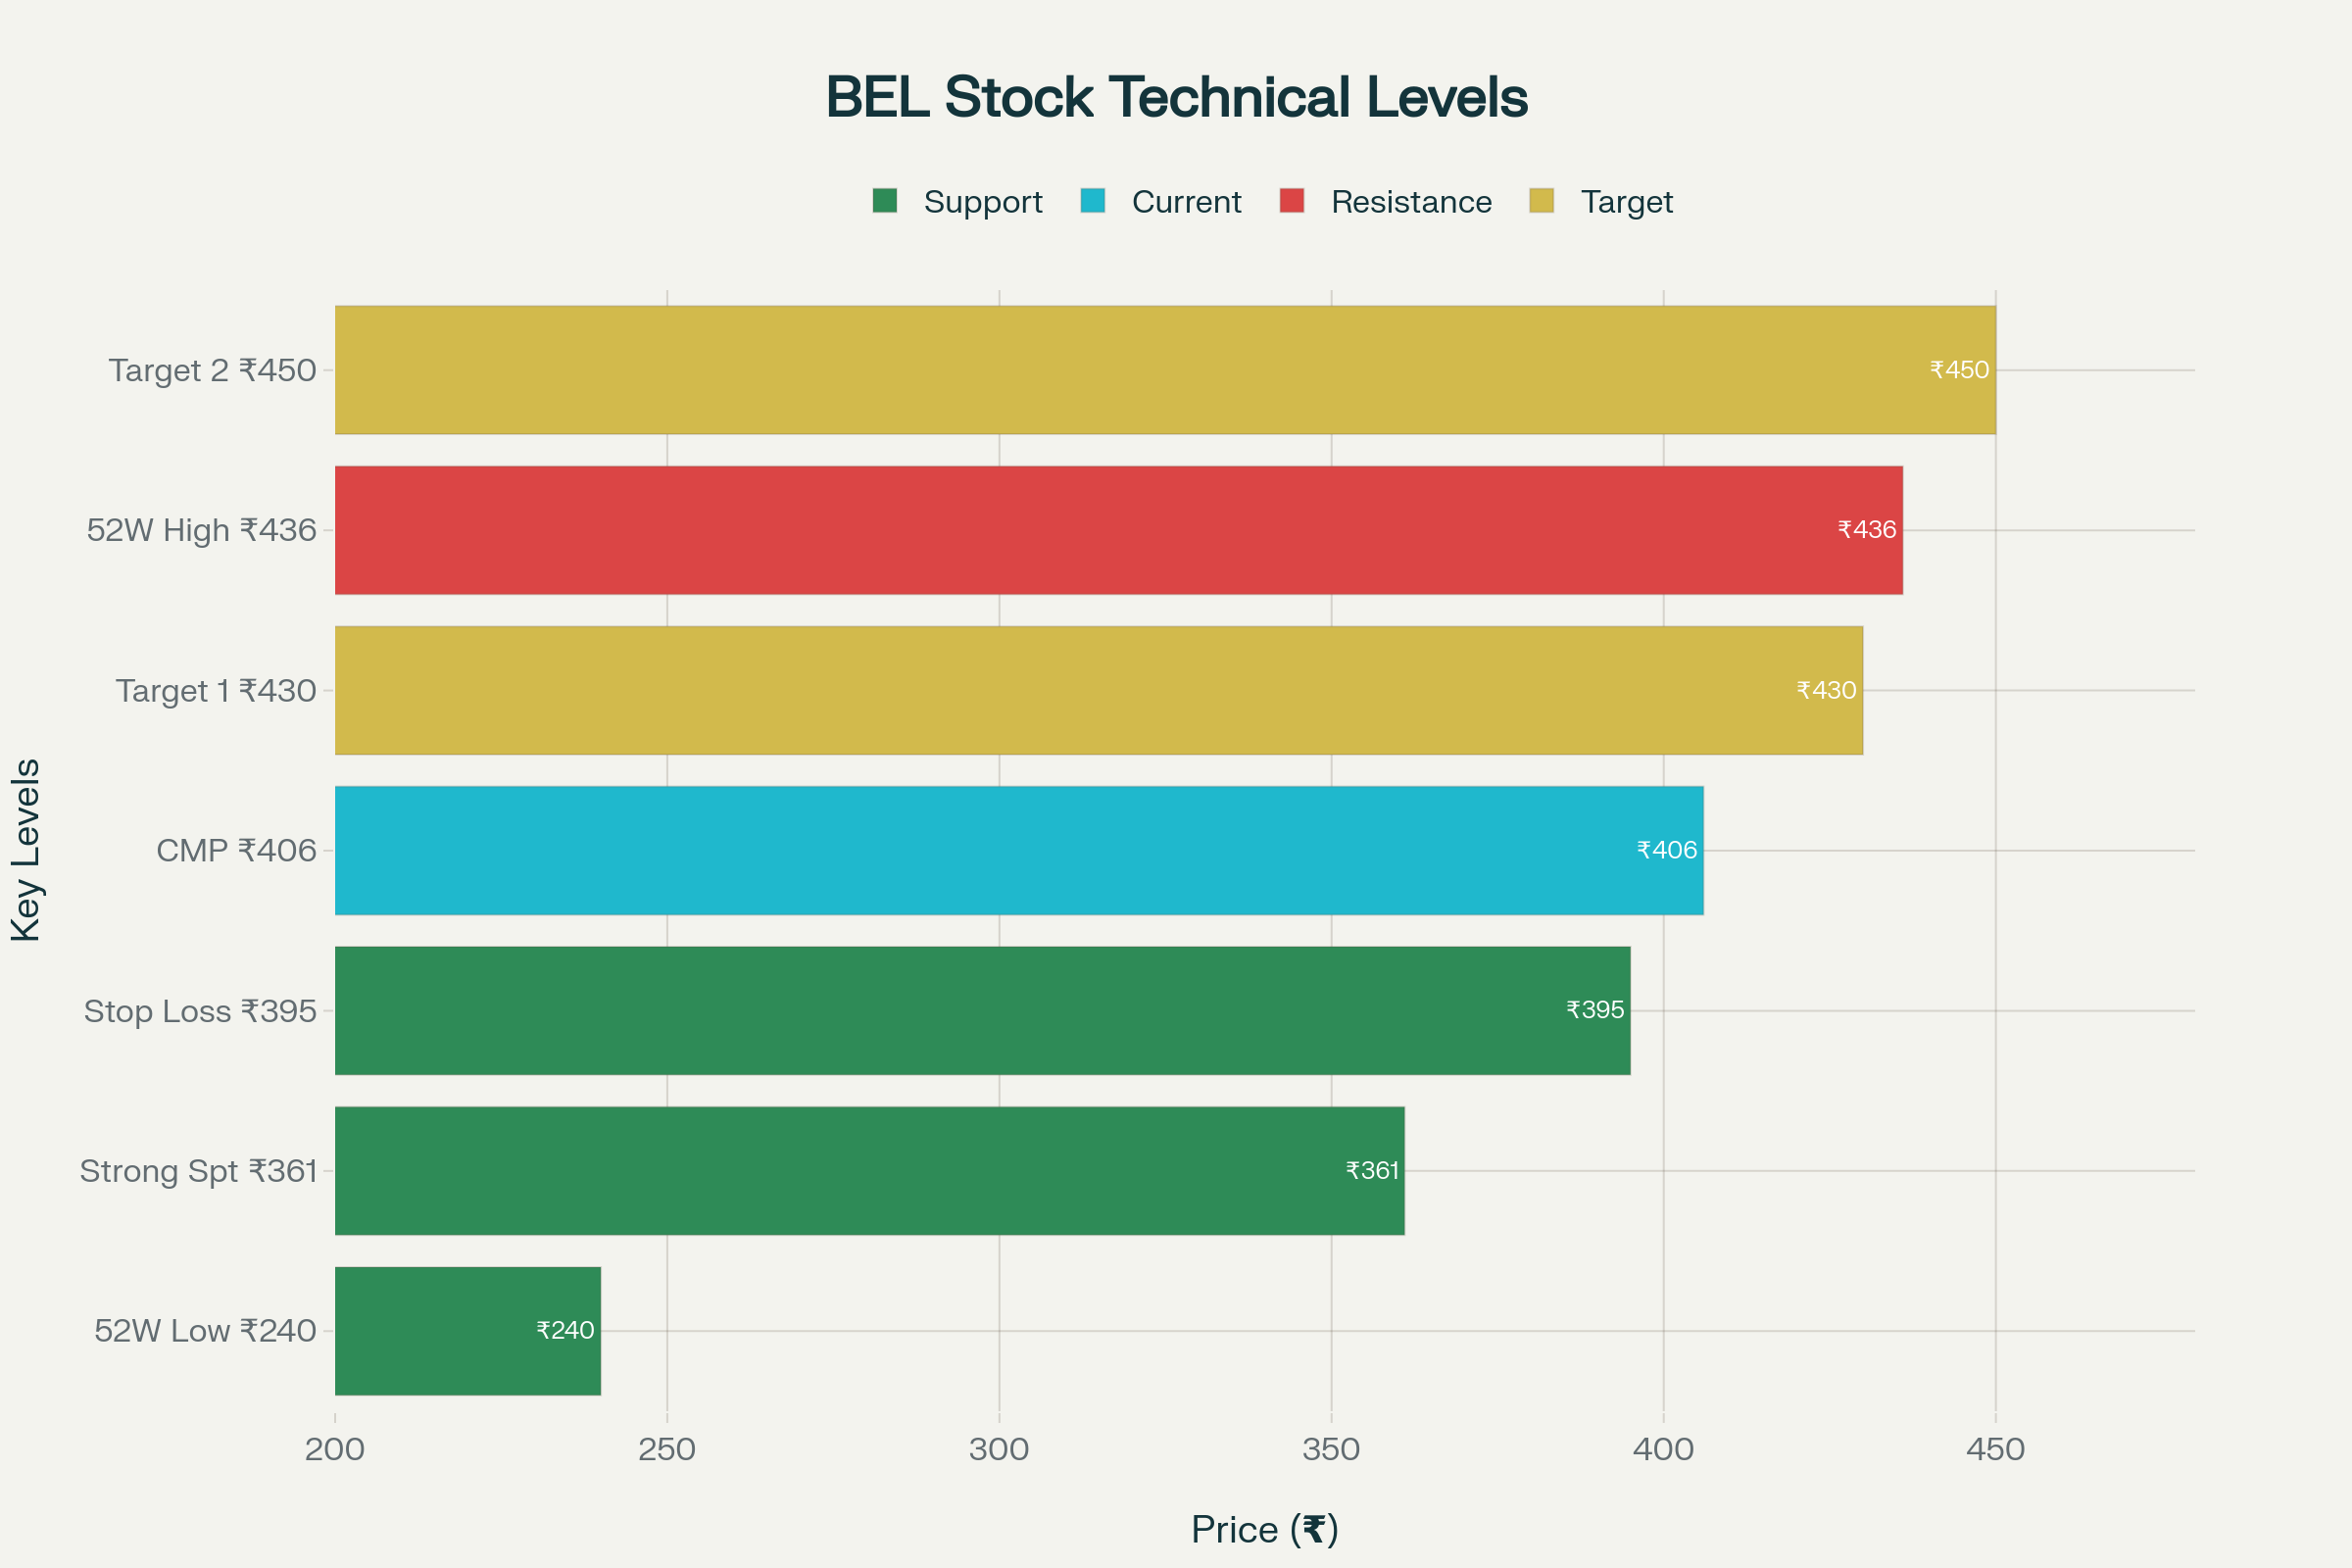
Task: Click the 300 tick on the price axis
Action: coord(999,1449)
